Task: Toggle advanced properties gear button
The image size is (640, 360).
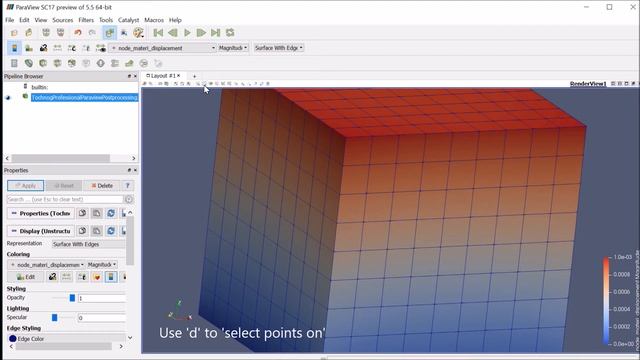Action: tap(129, 200)
